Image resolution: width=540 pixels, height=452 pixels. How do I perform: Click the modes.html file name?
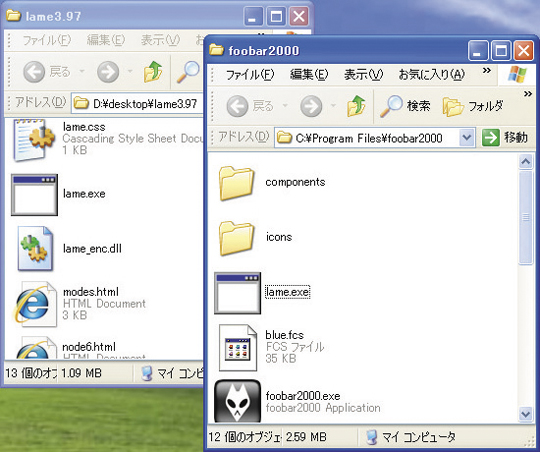pyautogui.click(x=91, y=292)
